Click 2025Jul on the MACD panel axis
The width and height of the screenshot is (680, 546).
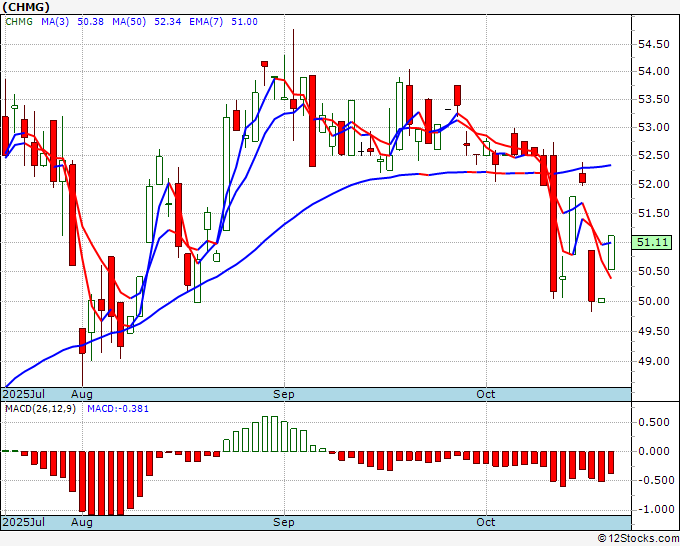[24, 522]
